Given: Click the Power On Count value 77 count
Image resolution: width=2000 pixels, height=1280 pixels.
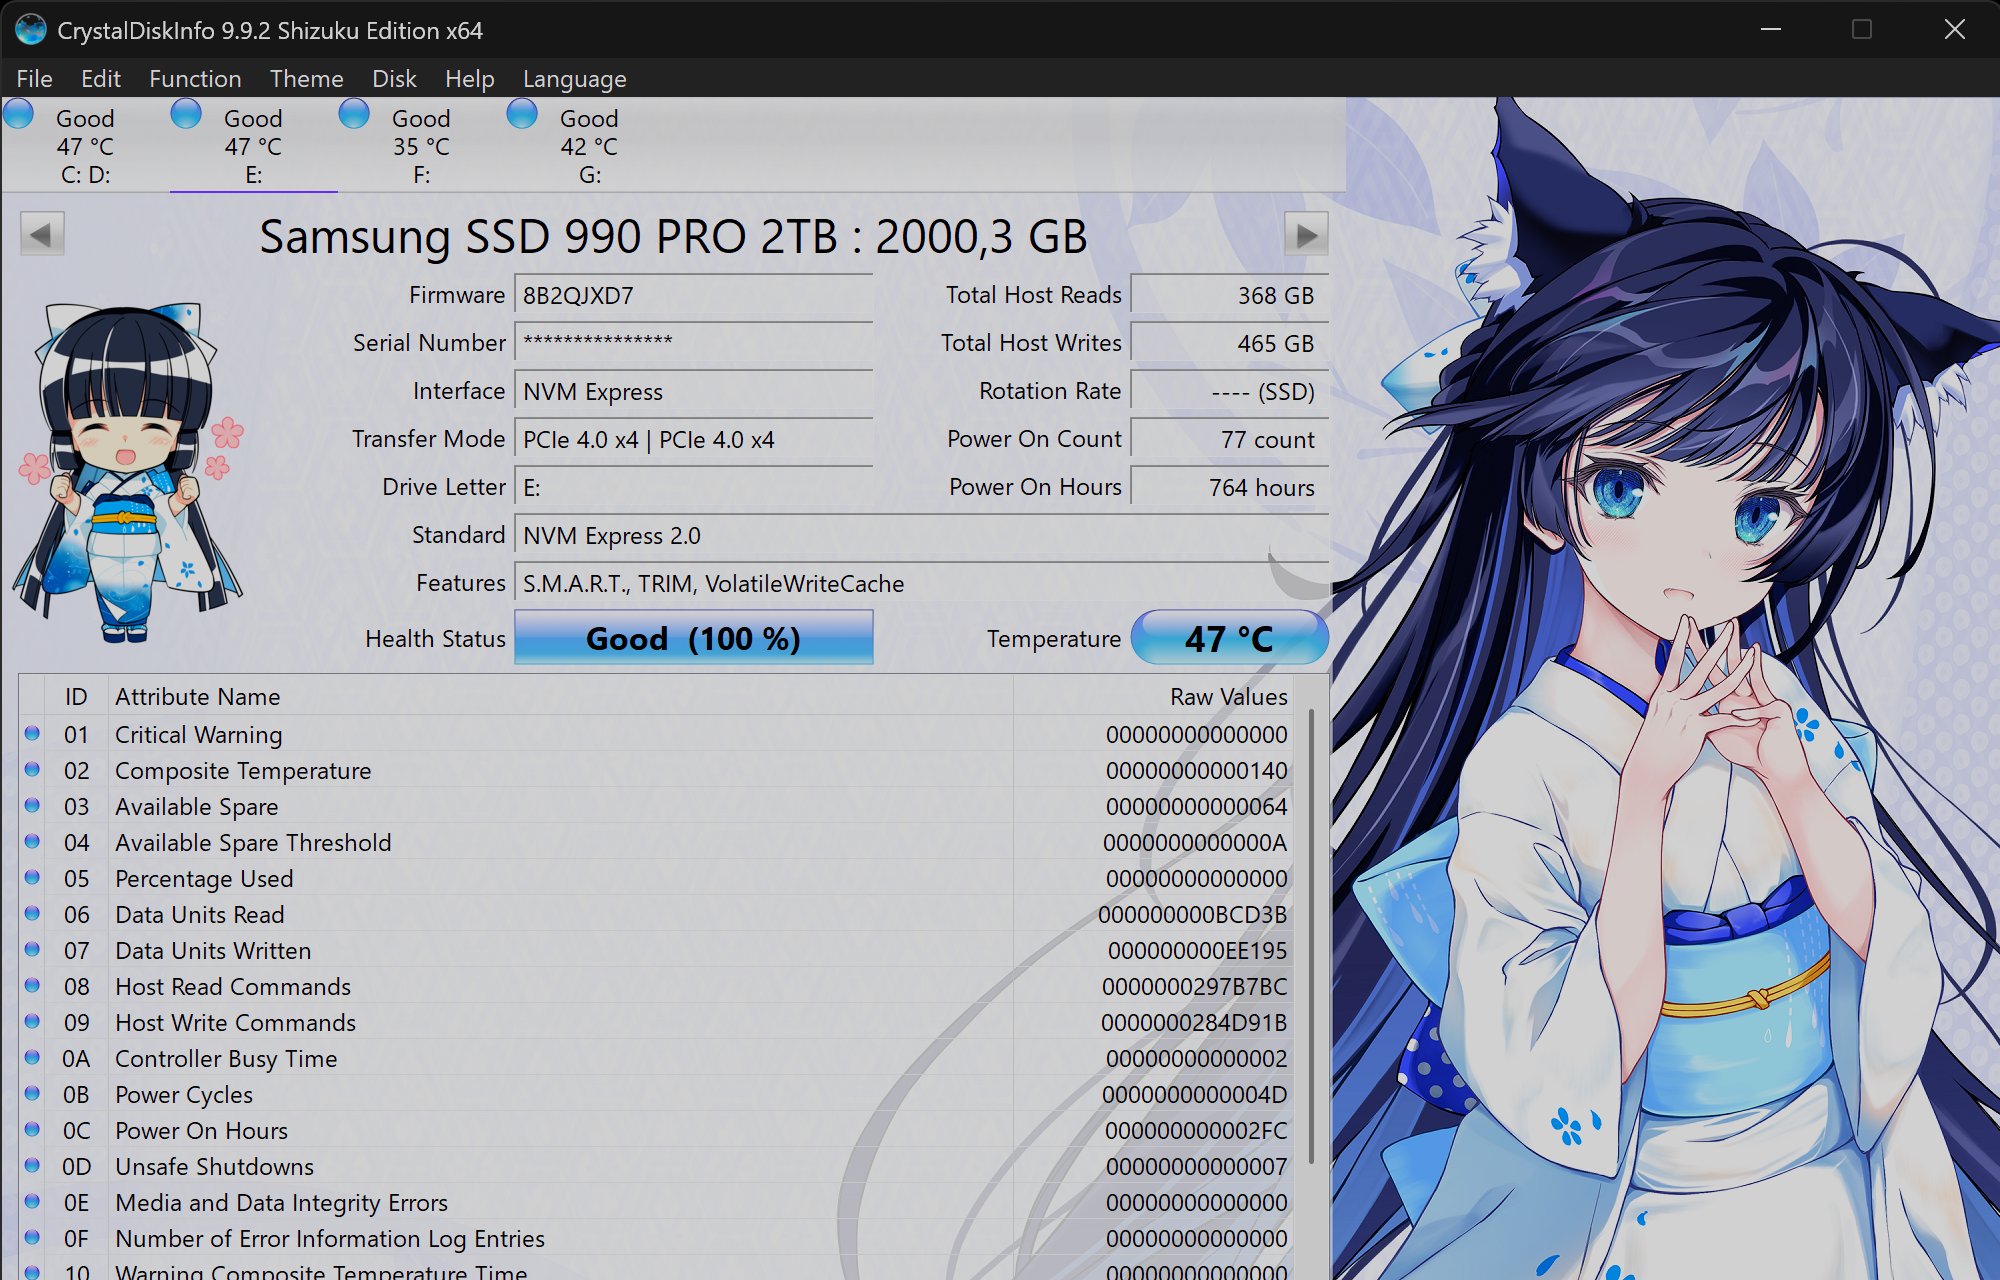Looking at the screenshot, I should coord(1230,440).
